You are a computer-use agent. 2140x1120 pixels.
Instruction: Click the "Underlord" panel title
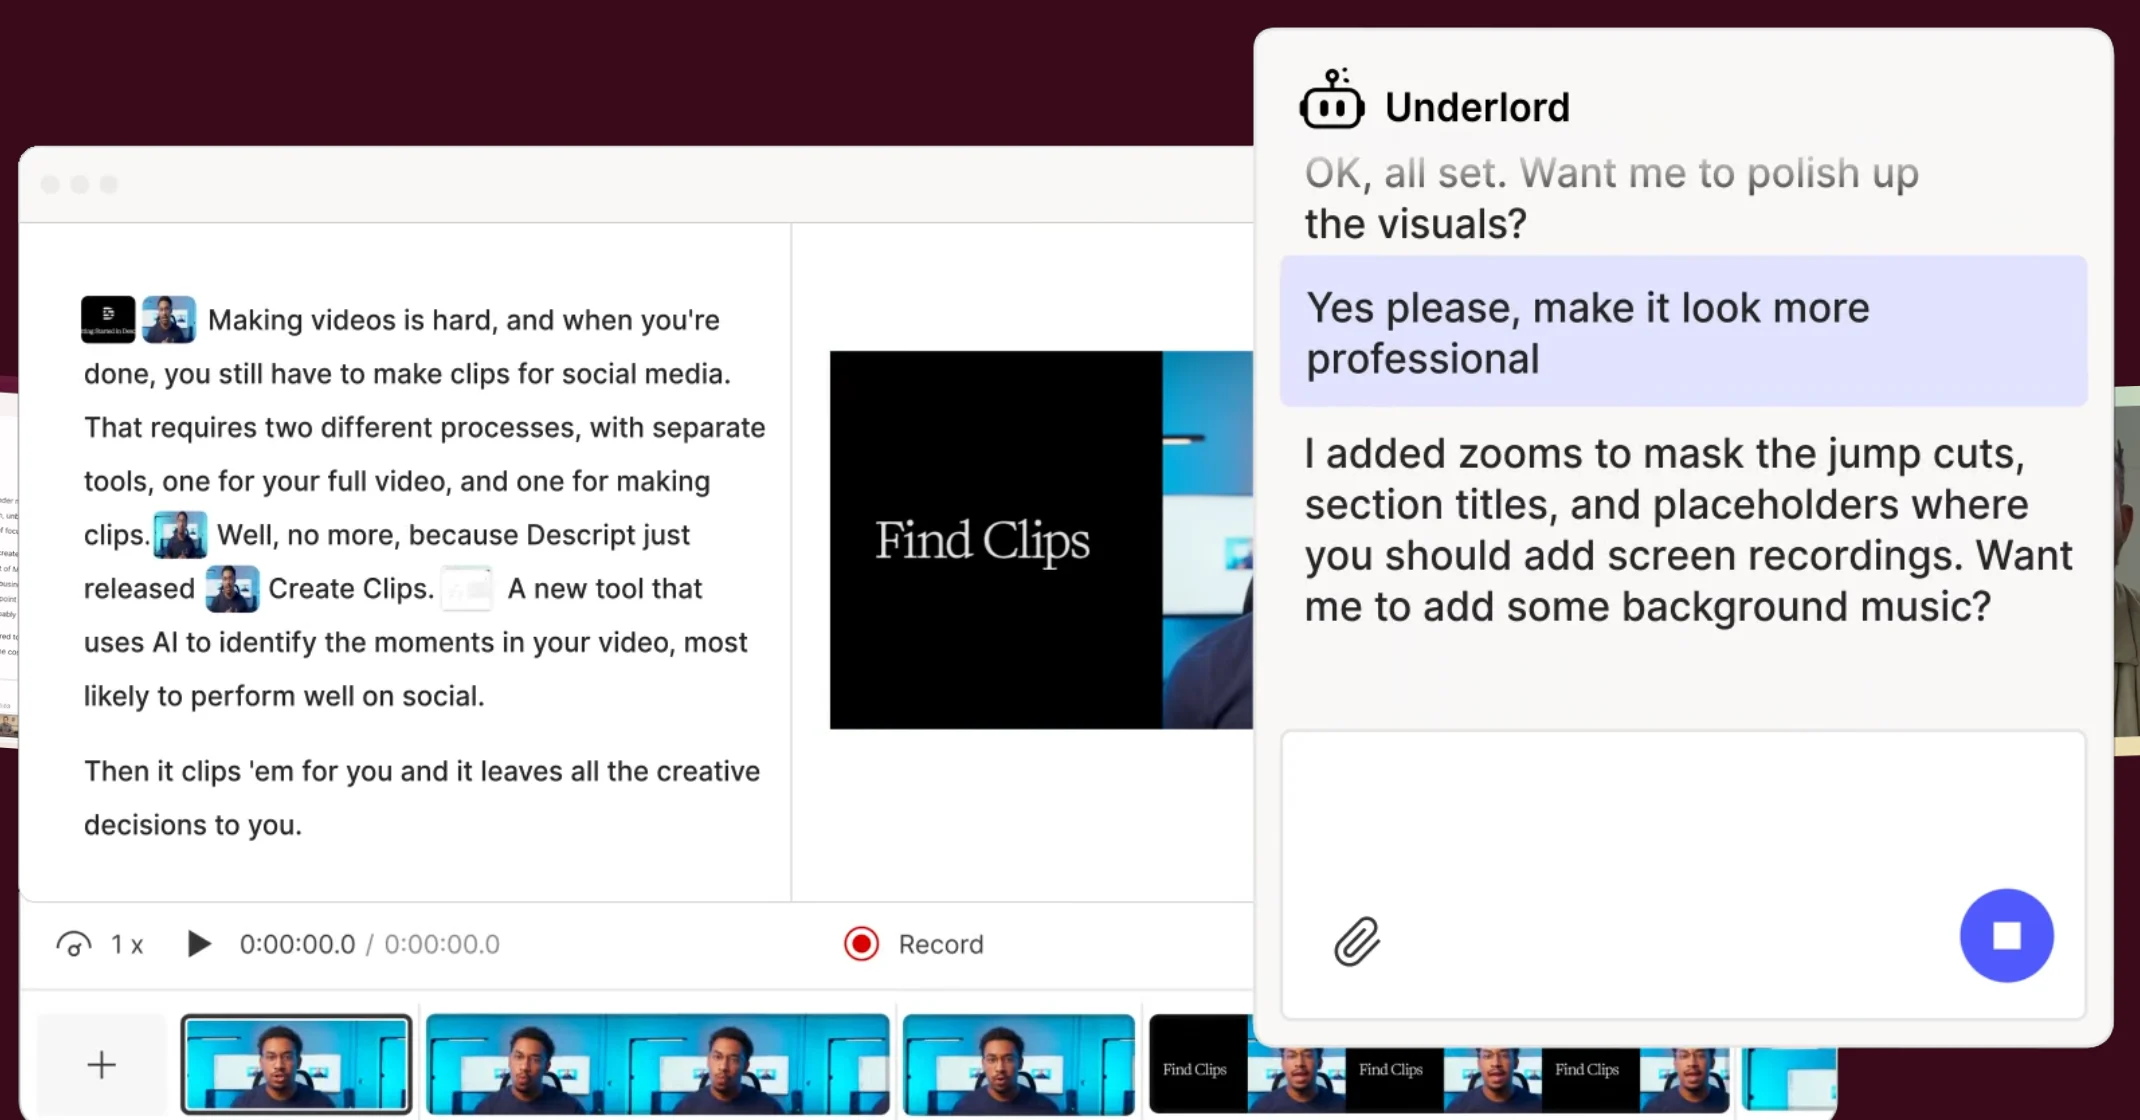click(1477, 107)
